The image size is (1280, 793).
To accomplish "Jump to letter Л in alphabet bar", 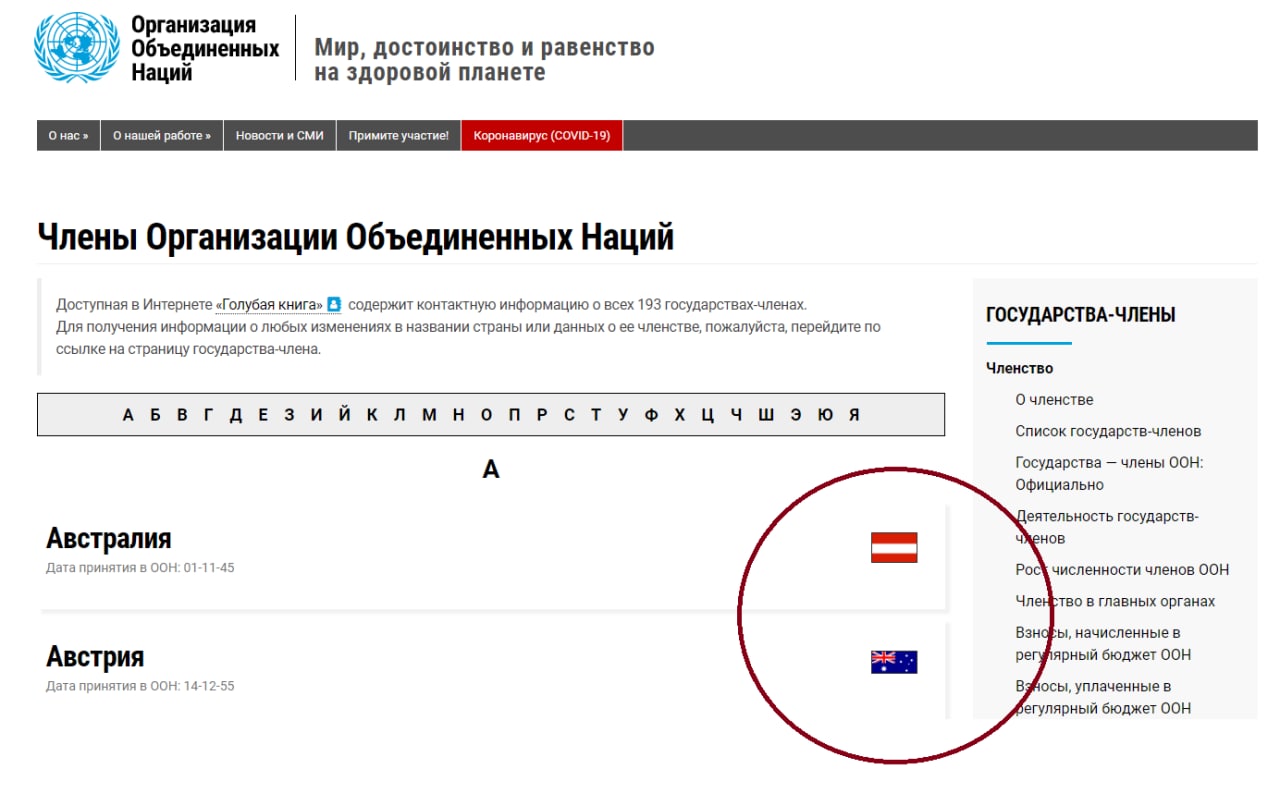I will [399, 415].
